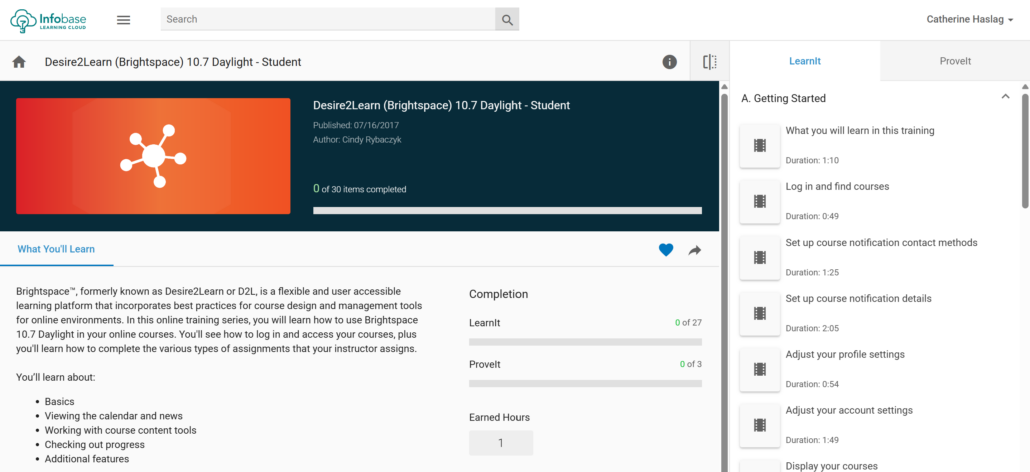Click the 0 of 30 items completed text
Viewport: 1030px width, 472px height.
pos(359,189)
